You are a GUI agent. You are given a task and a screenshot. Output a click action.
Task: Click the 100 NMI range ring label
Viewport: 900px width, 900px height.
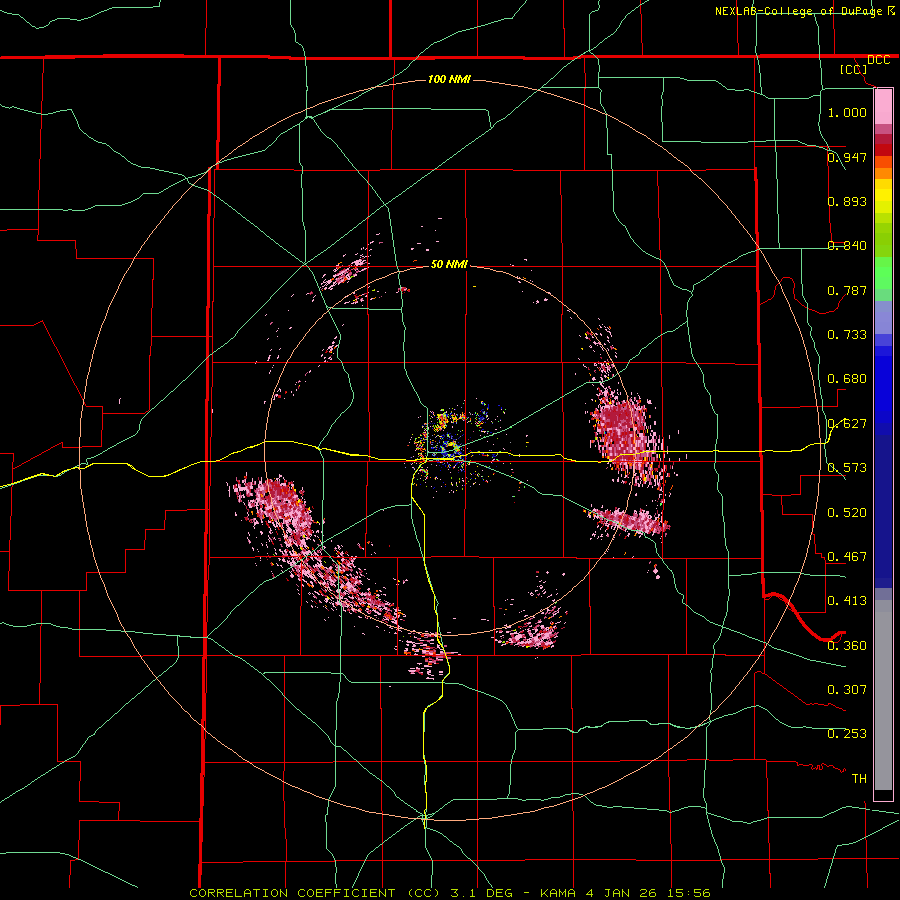[x=449, y=79]
